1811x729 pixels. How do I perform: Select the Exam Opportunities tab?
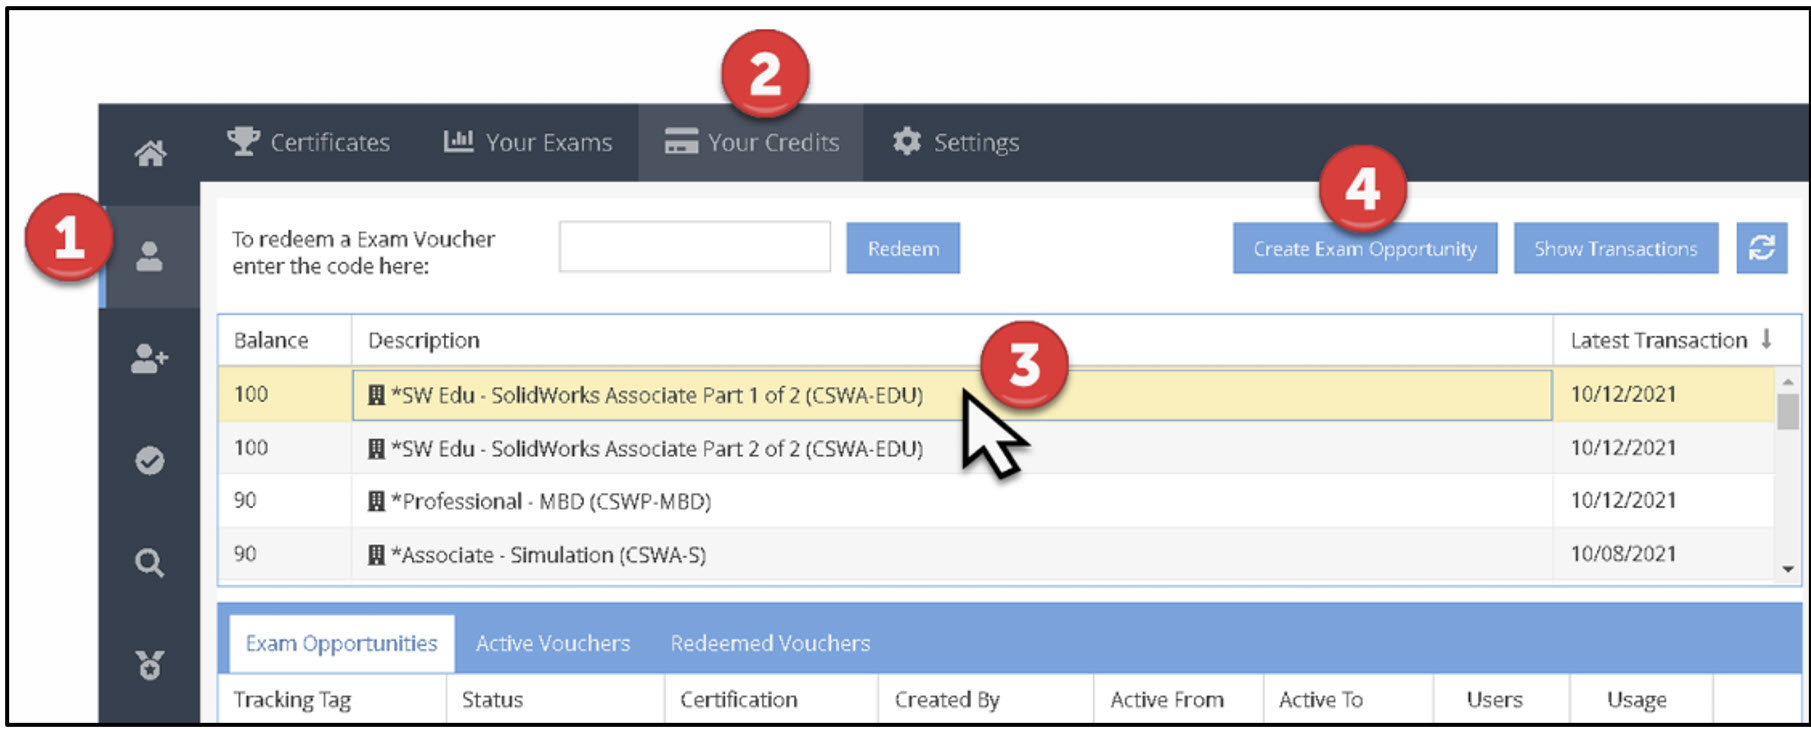(x=341, y=643)
